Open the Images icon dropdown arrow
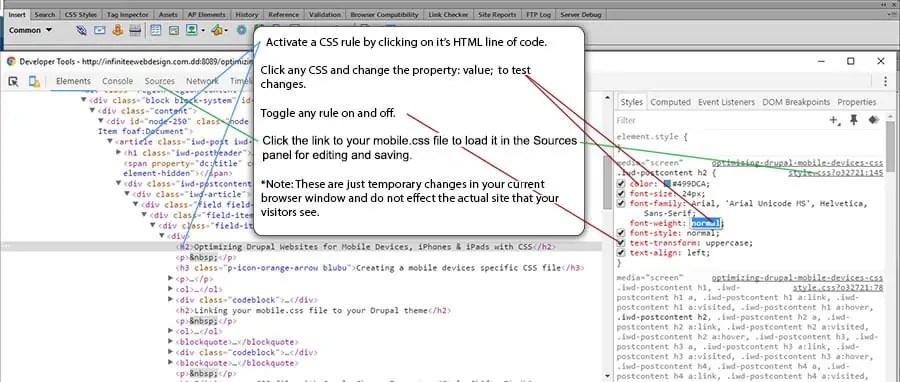 click(203, 30)
